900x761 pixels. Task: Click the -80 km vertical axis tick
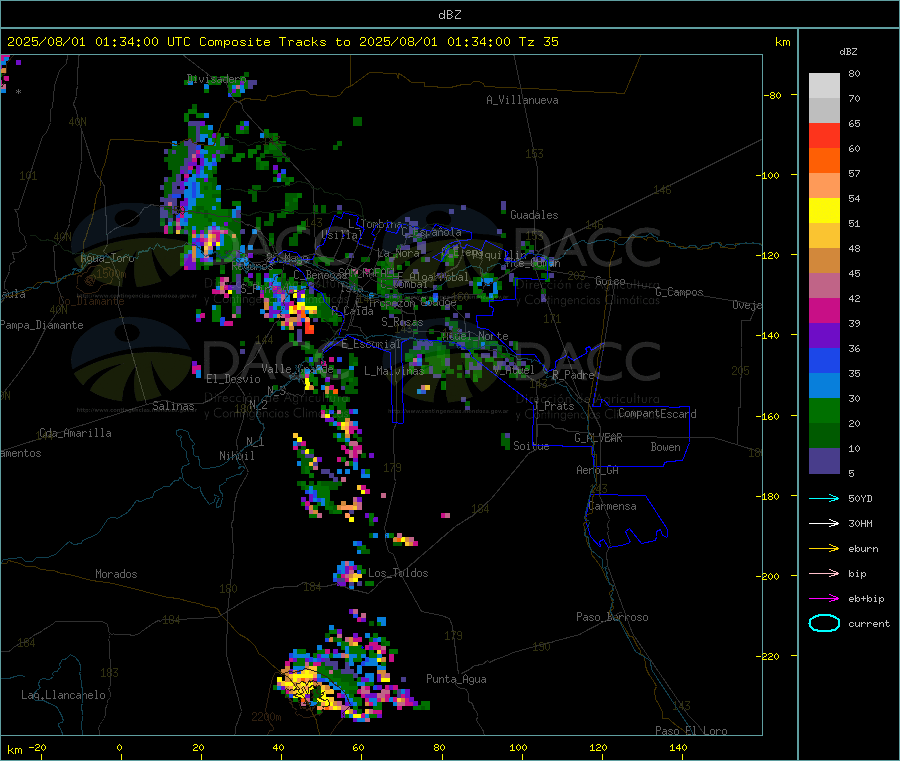tap(773, 95)
